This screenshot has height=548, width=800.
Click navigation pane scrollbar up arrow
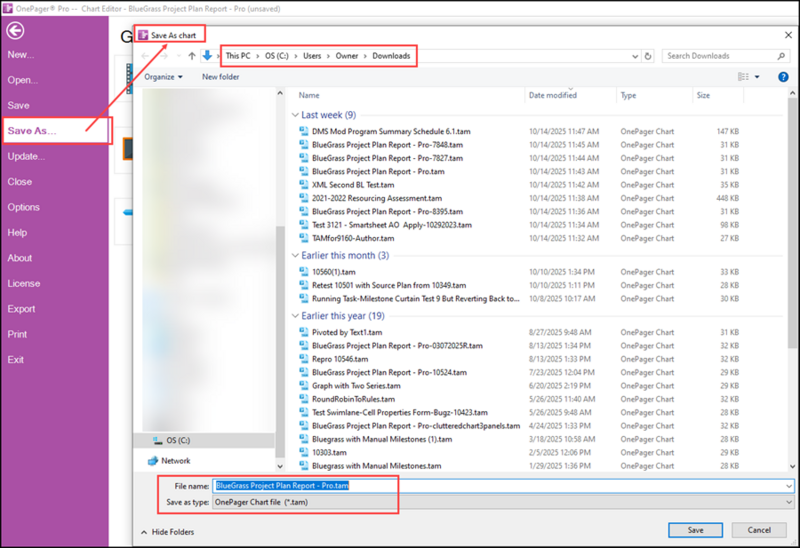[280, 93]
